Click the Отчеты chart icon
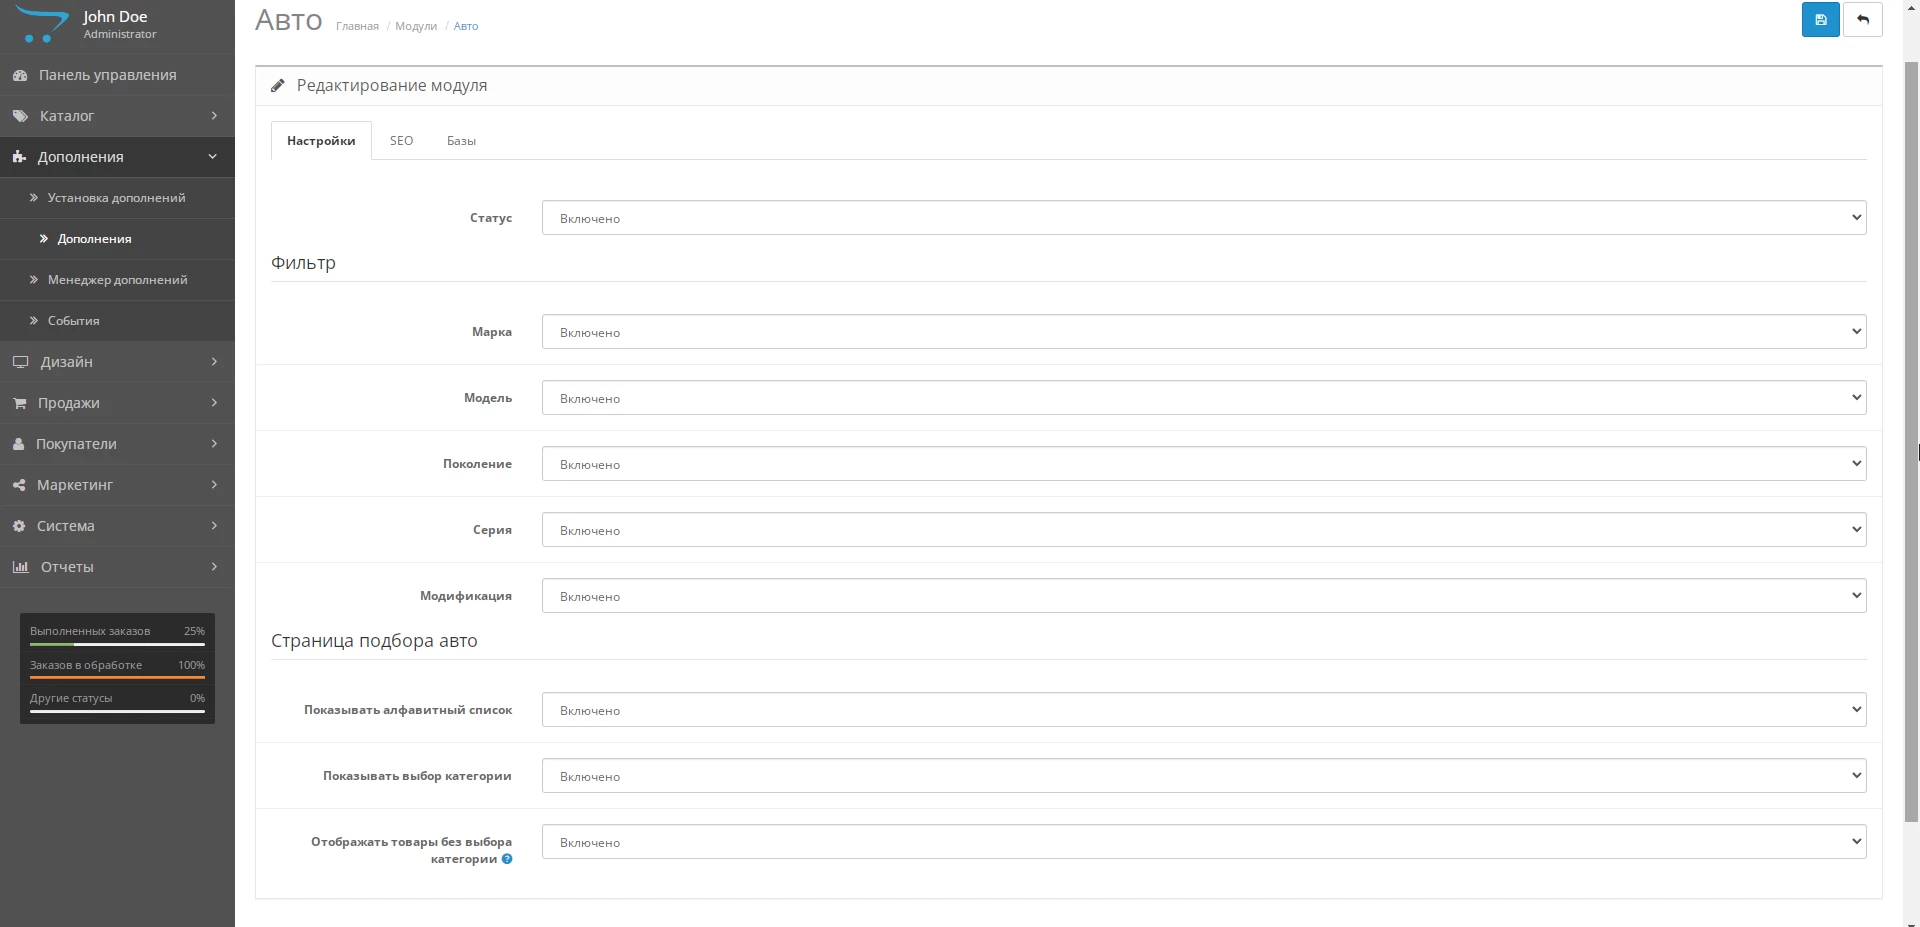Viewport: 1920px width, 927px height. pyautogui.click(x=20, y=567)
